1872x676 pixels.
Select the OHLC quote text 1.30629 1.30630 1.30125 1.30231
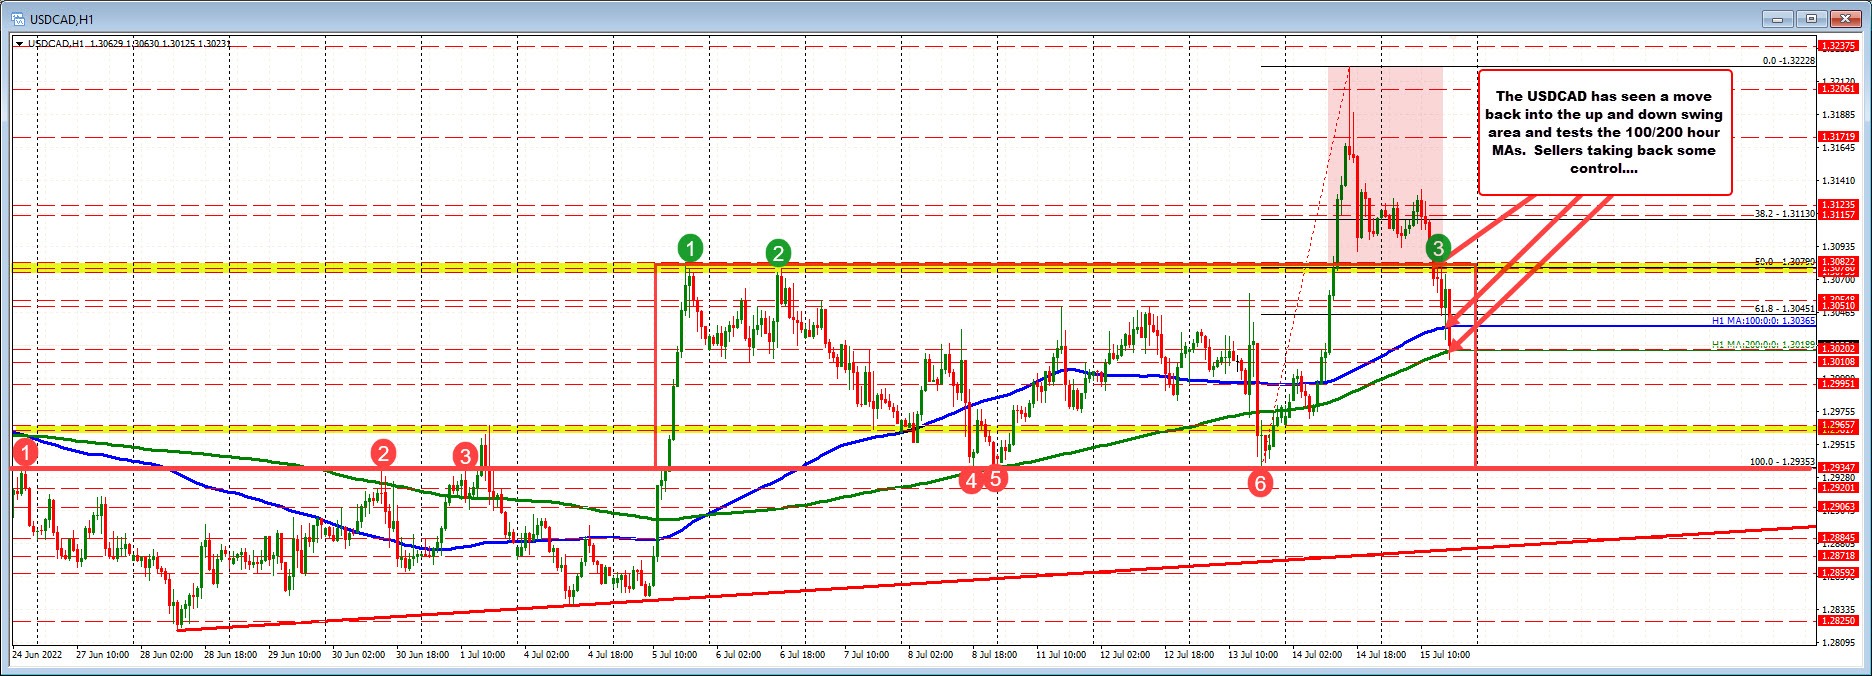click(x=160, y=43)
